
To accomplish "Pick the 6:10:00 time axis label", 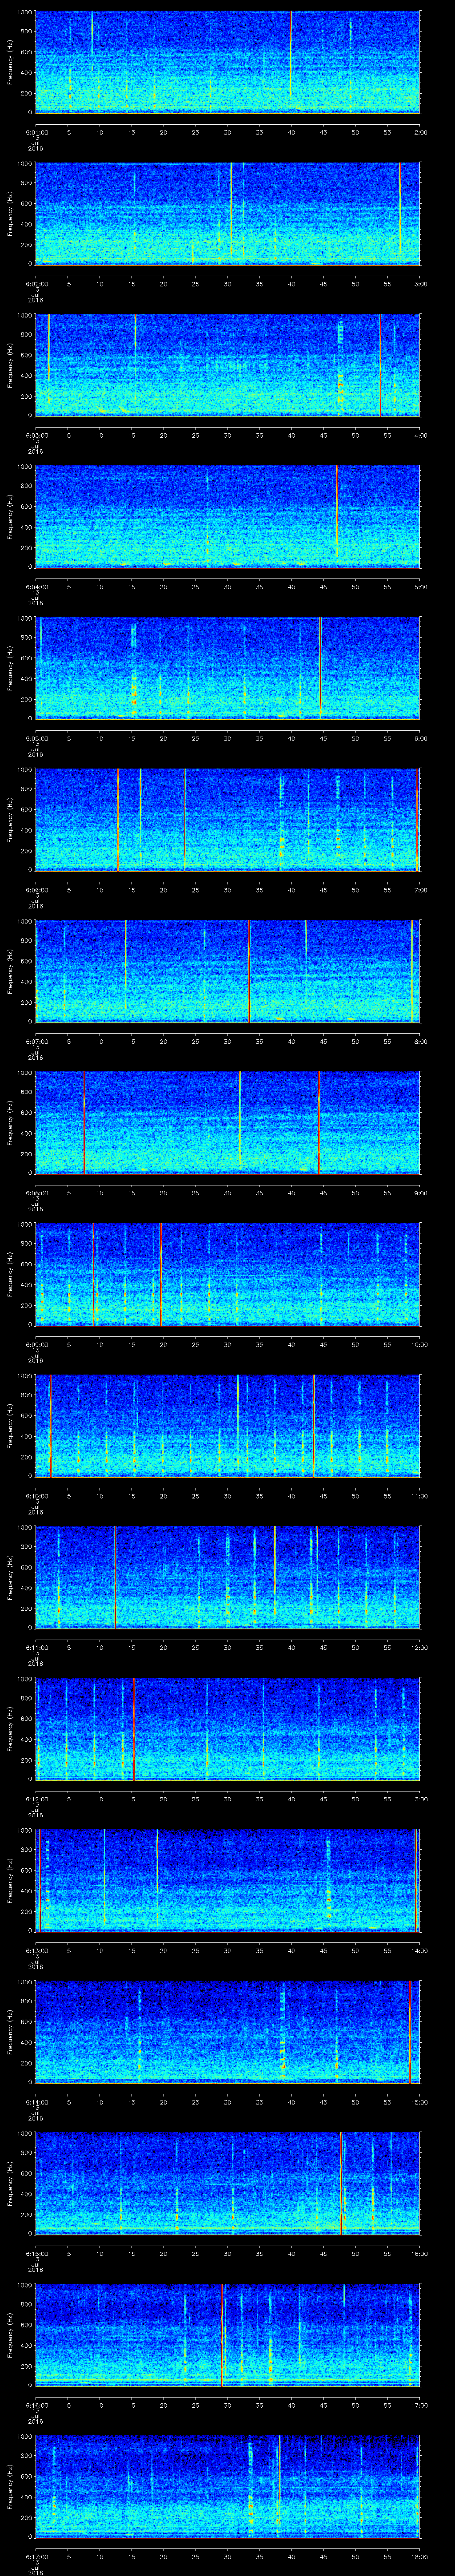I will (x=36, y=1495).
